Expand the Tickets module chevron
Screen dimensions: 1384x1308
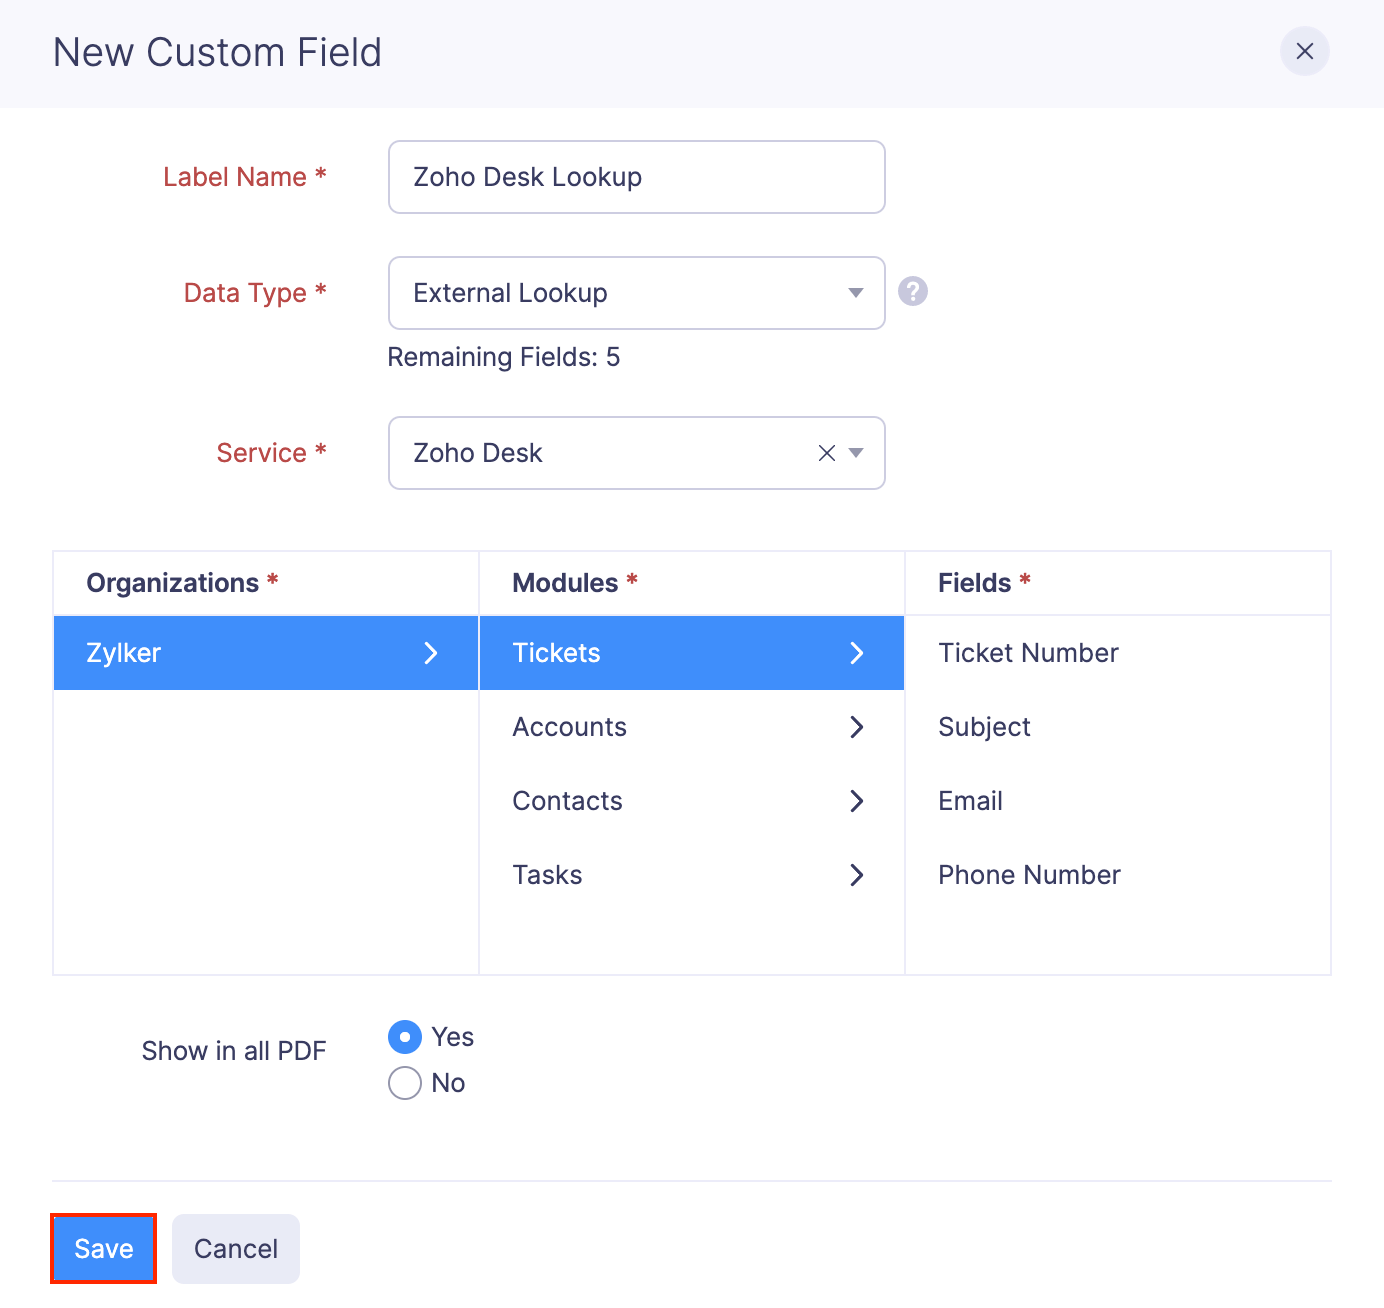[857, 653]
